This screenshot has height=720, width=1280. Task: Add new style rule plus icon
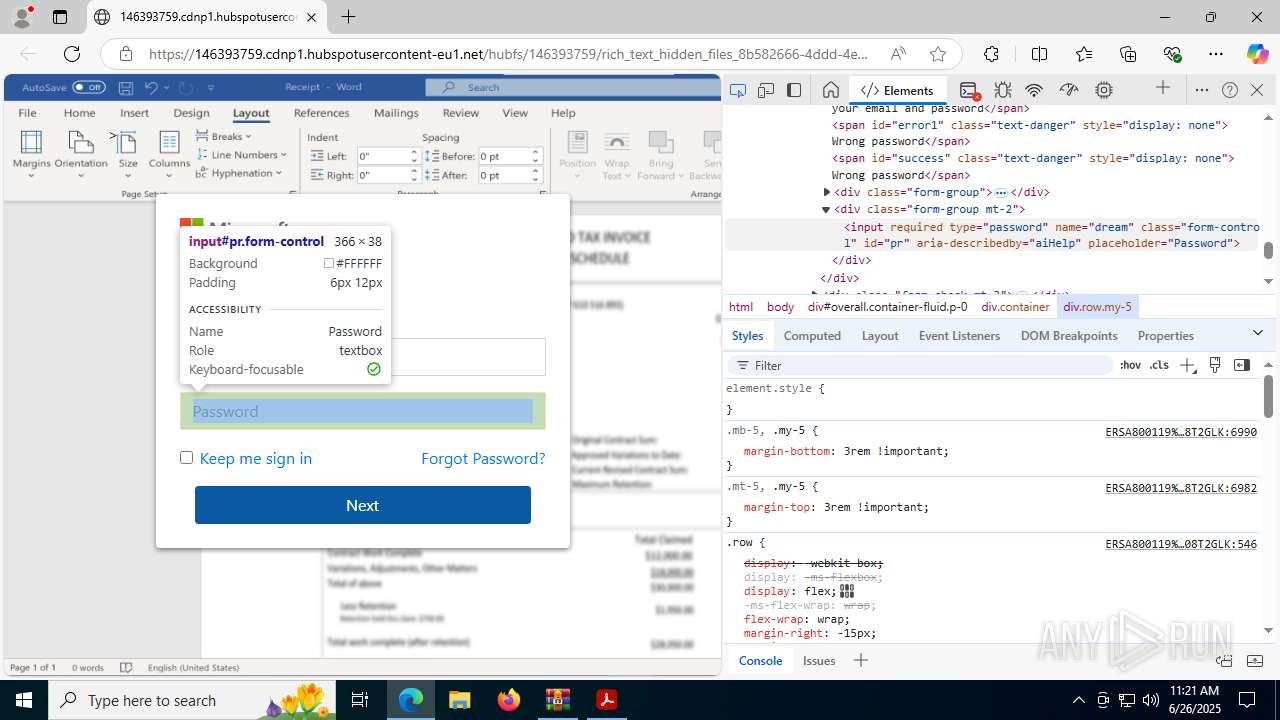(x=1187, y=365)
